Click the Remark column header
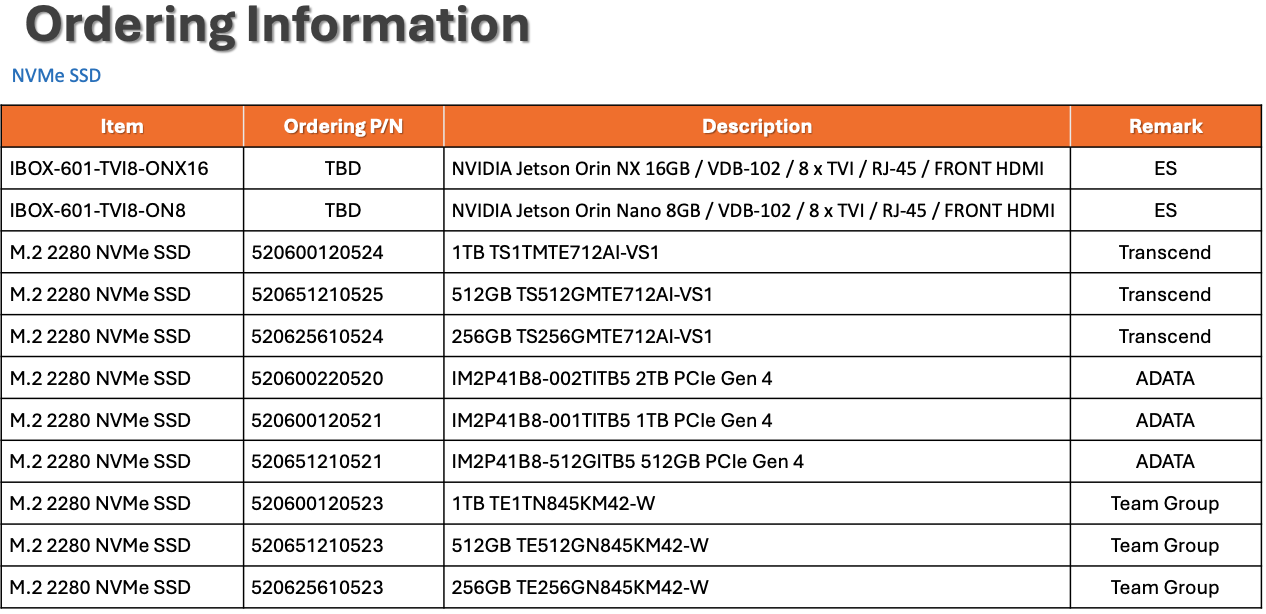This screenshot has width=1266, height=614. [1166, 126]
